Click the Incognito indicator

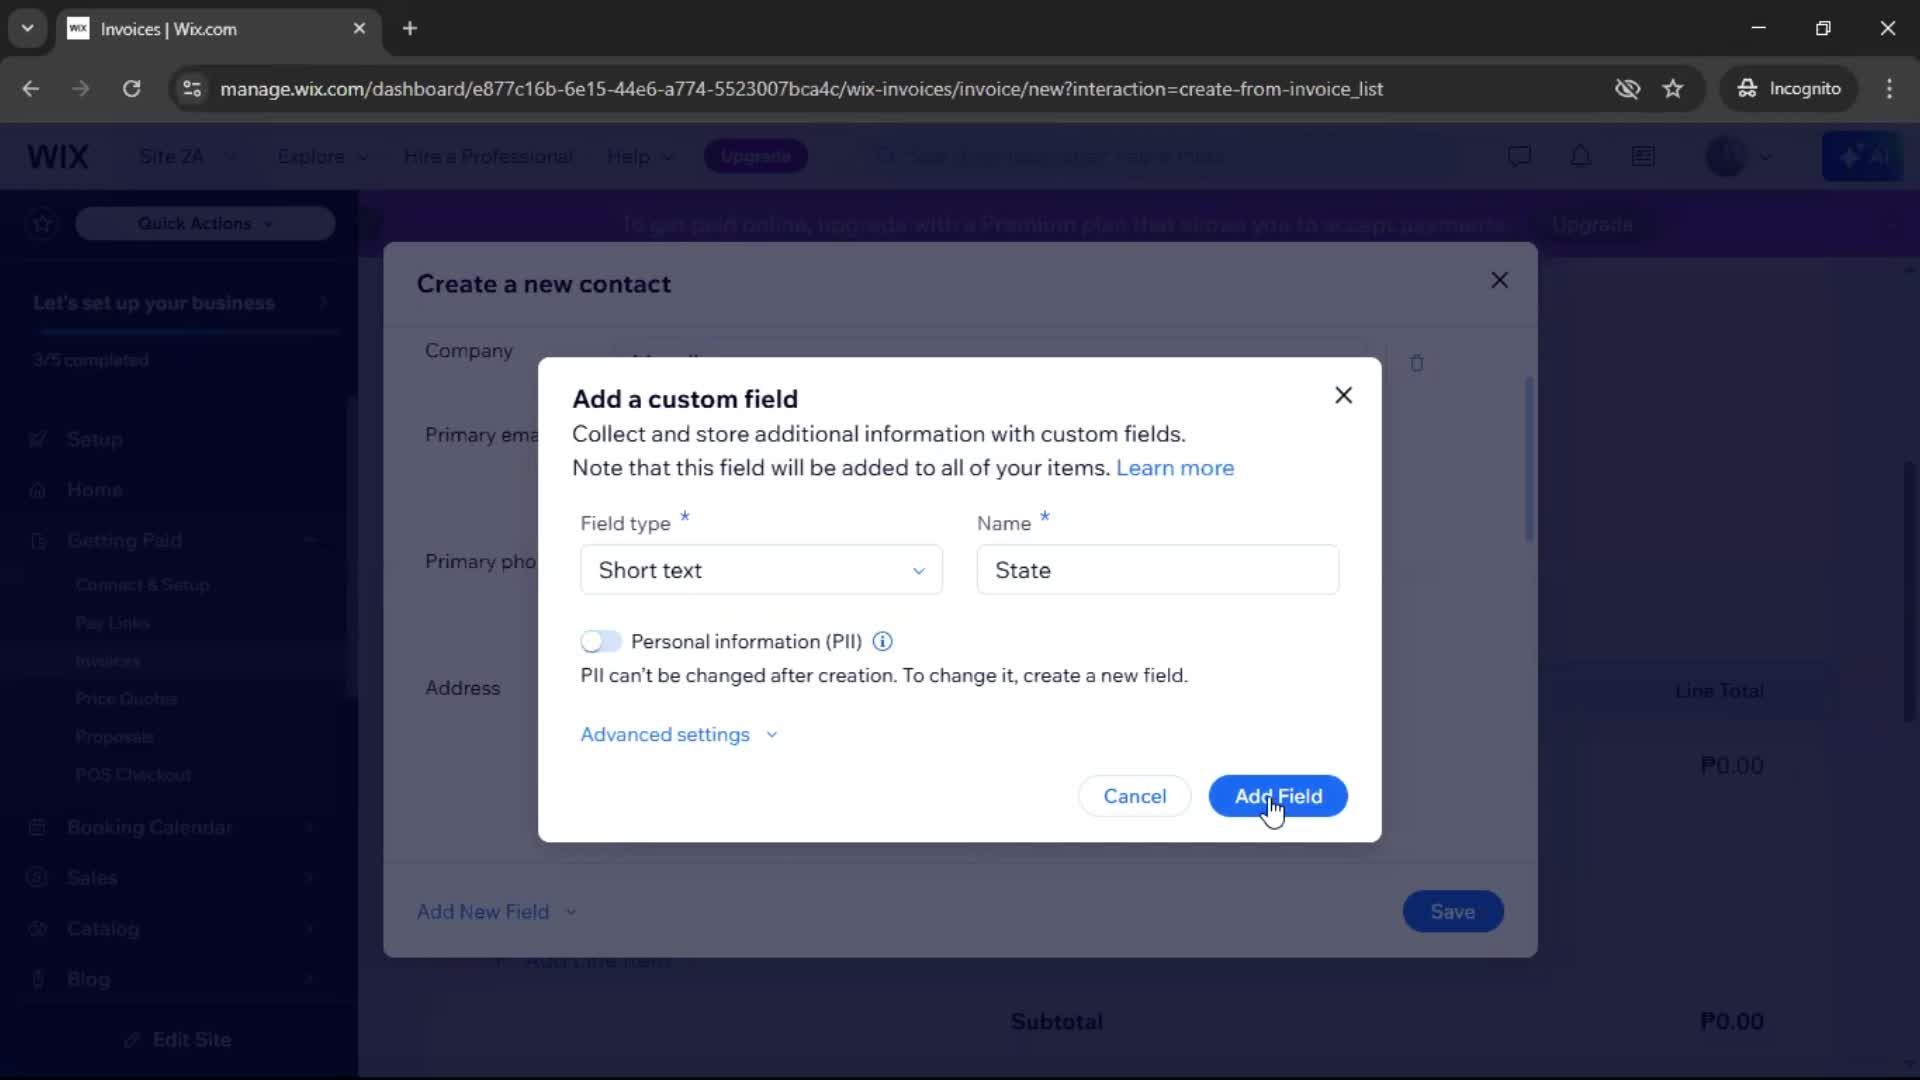(1788, 88)
